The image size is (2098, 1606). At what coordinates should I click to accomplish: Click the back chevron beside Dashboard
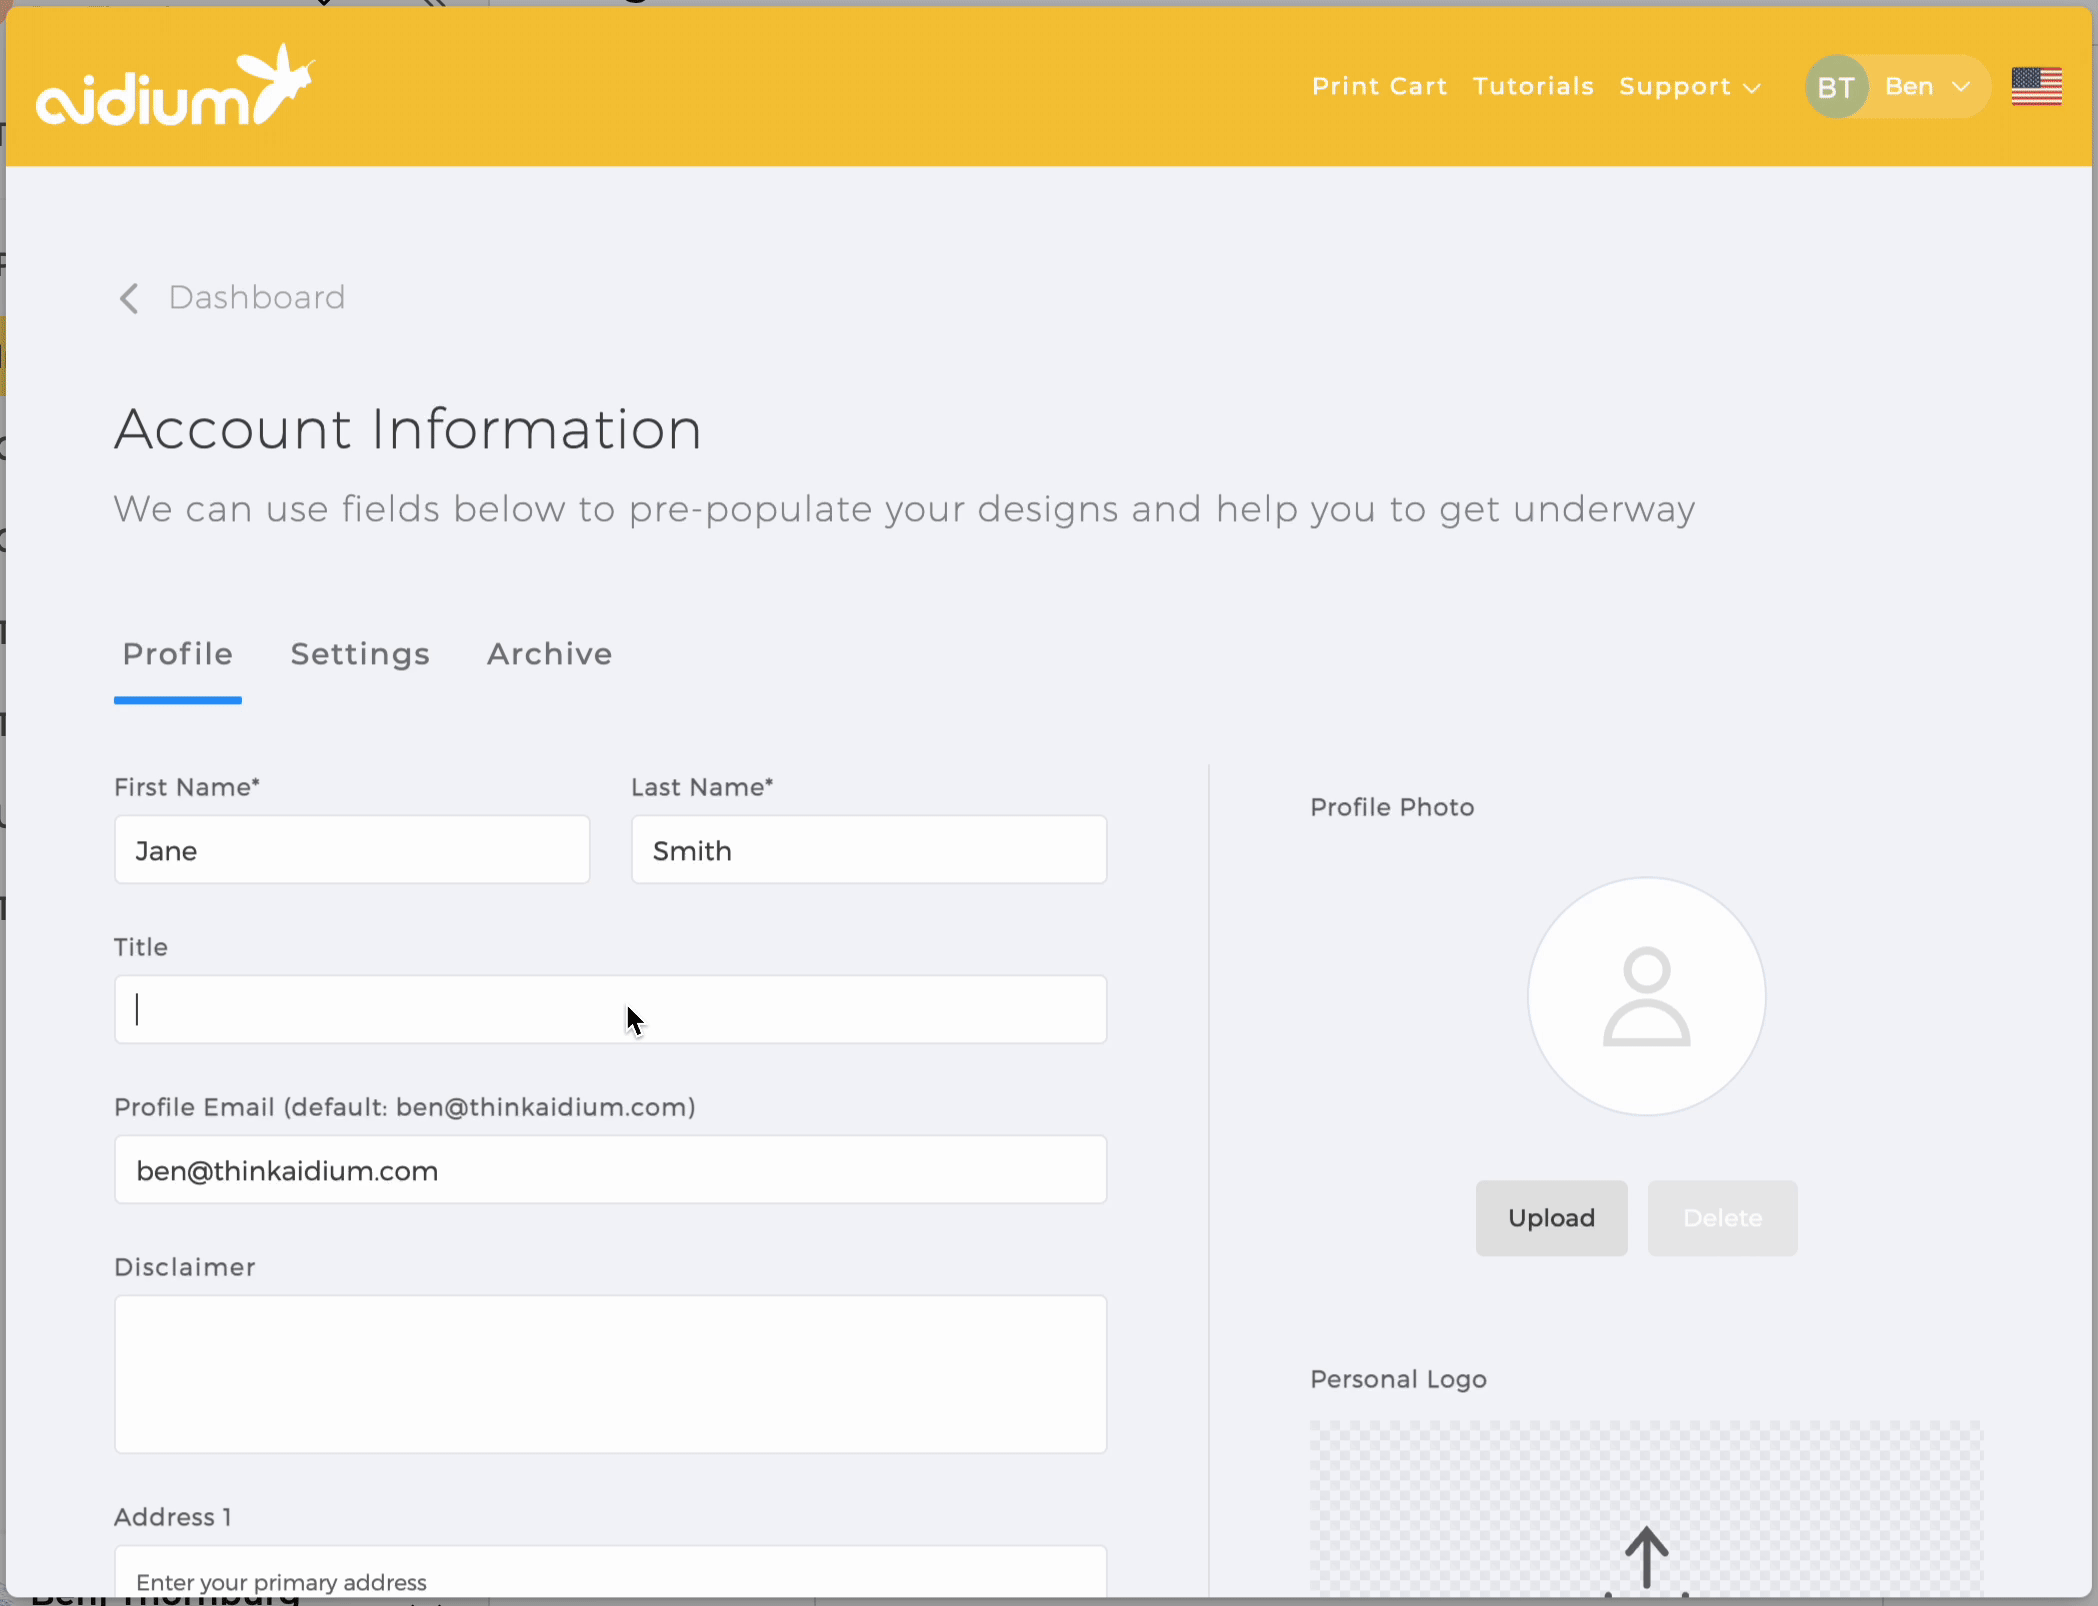[129, 298]
